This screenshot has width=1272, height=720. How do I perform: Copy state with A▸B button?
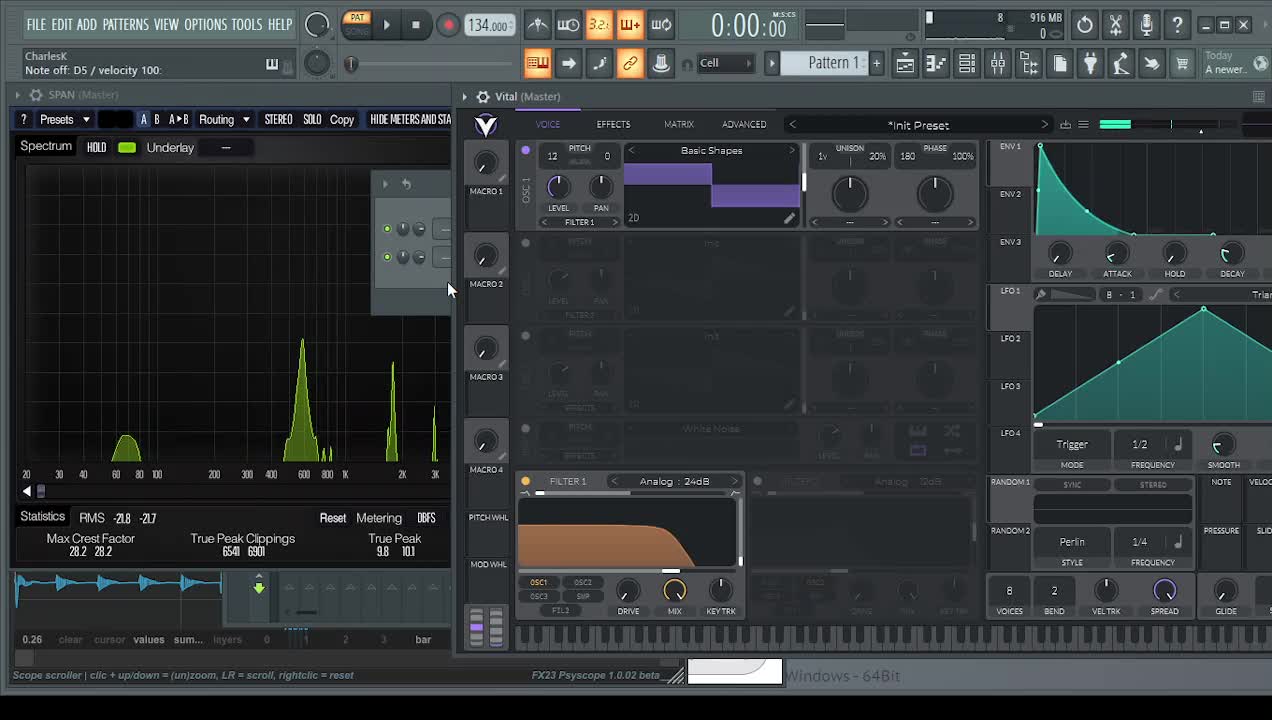point(179,119)
